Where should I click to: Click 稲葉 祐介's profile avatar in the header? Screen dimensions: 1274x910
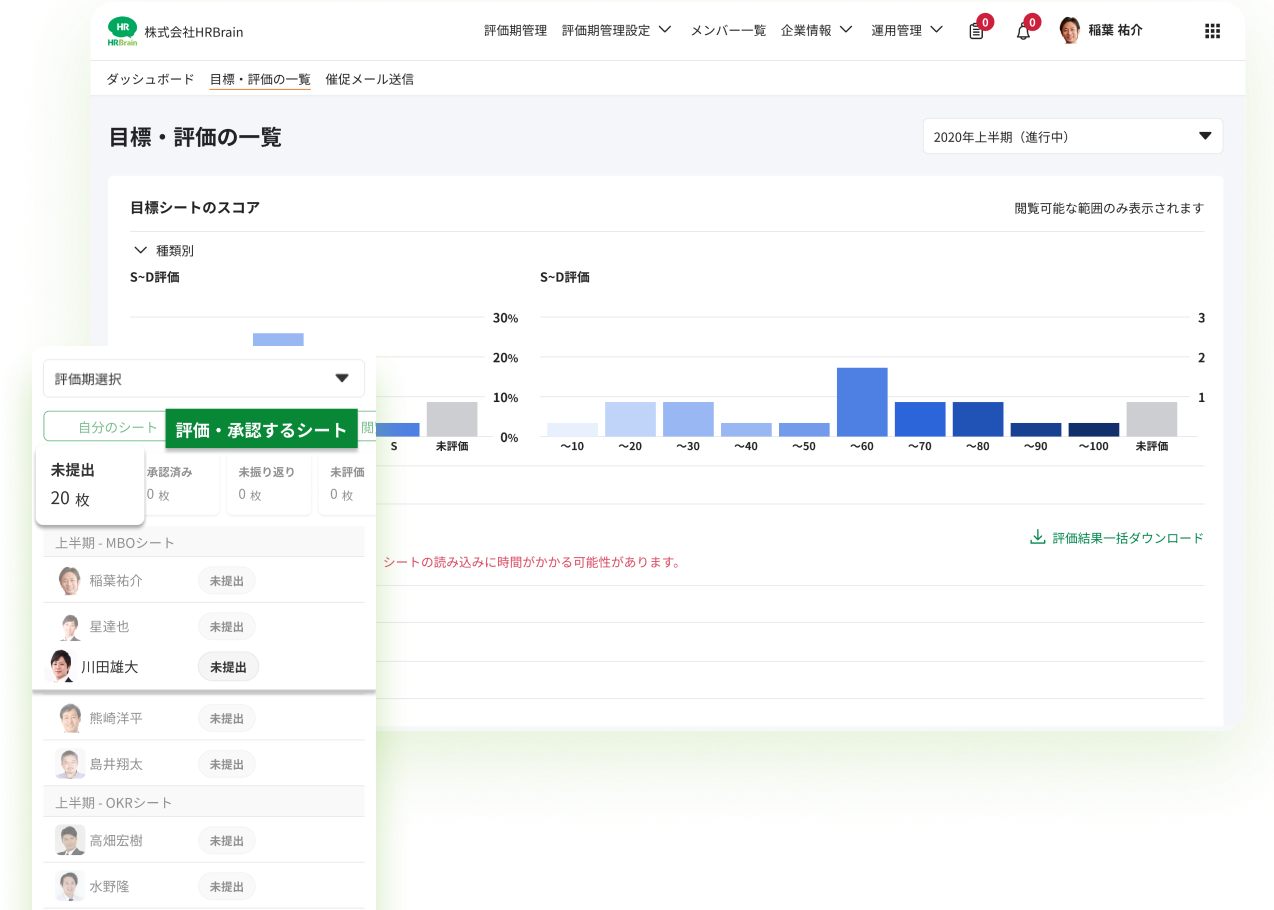(x=1069, y=29)
